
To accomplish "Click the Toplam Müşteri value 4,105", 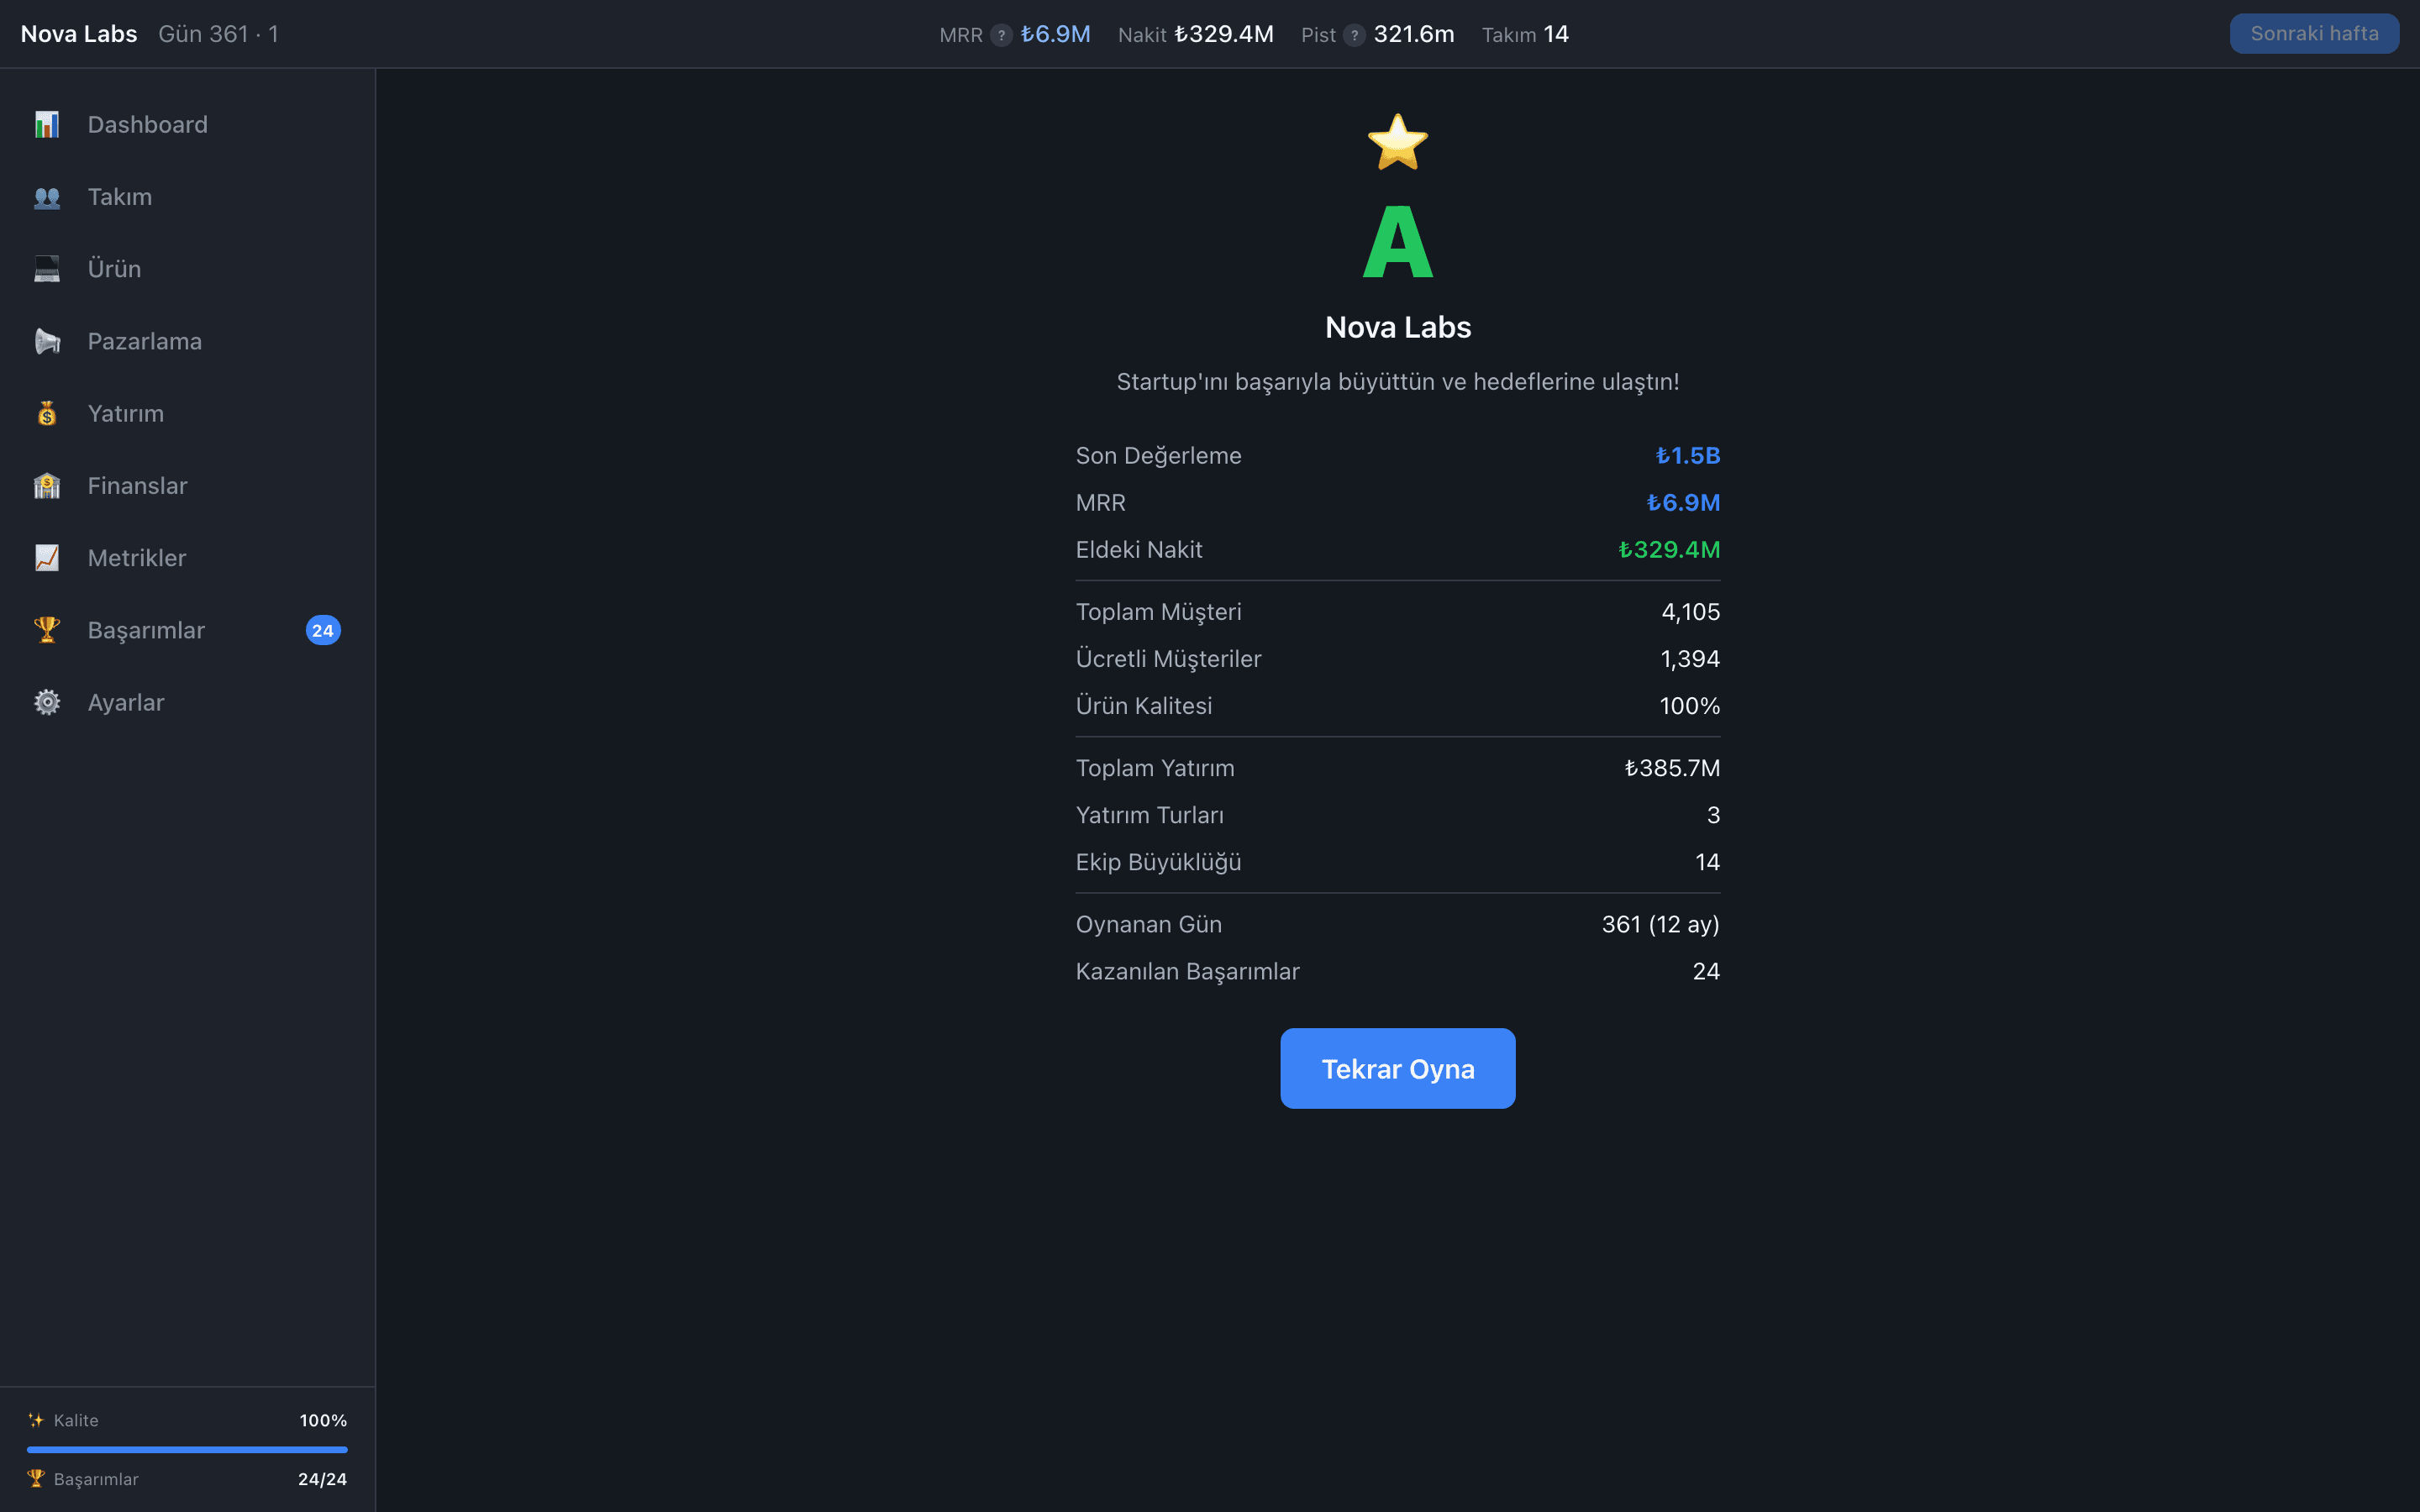I will click(1690, 612).
